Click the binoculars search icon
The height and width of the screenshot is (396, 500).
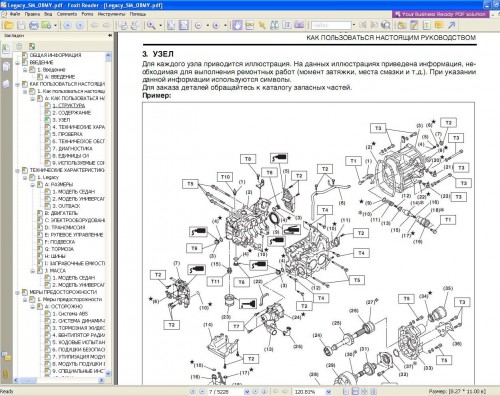click(x=274, y=25)
